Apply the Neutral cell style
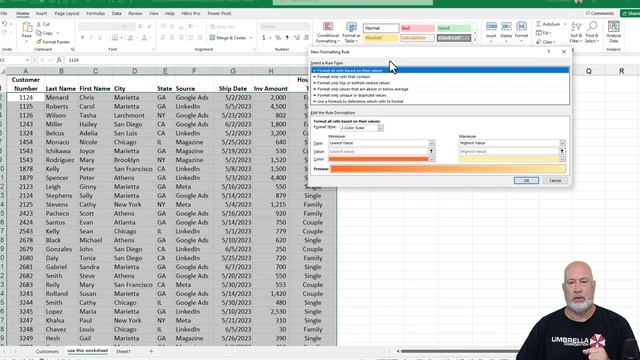The image size is (640, 360). 380,38
